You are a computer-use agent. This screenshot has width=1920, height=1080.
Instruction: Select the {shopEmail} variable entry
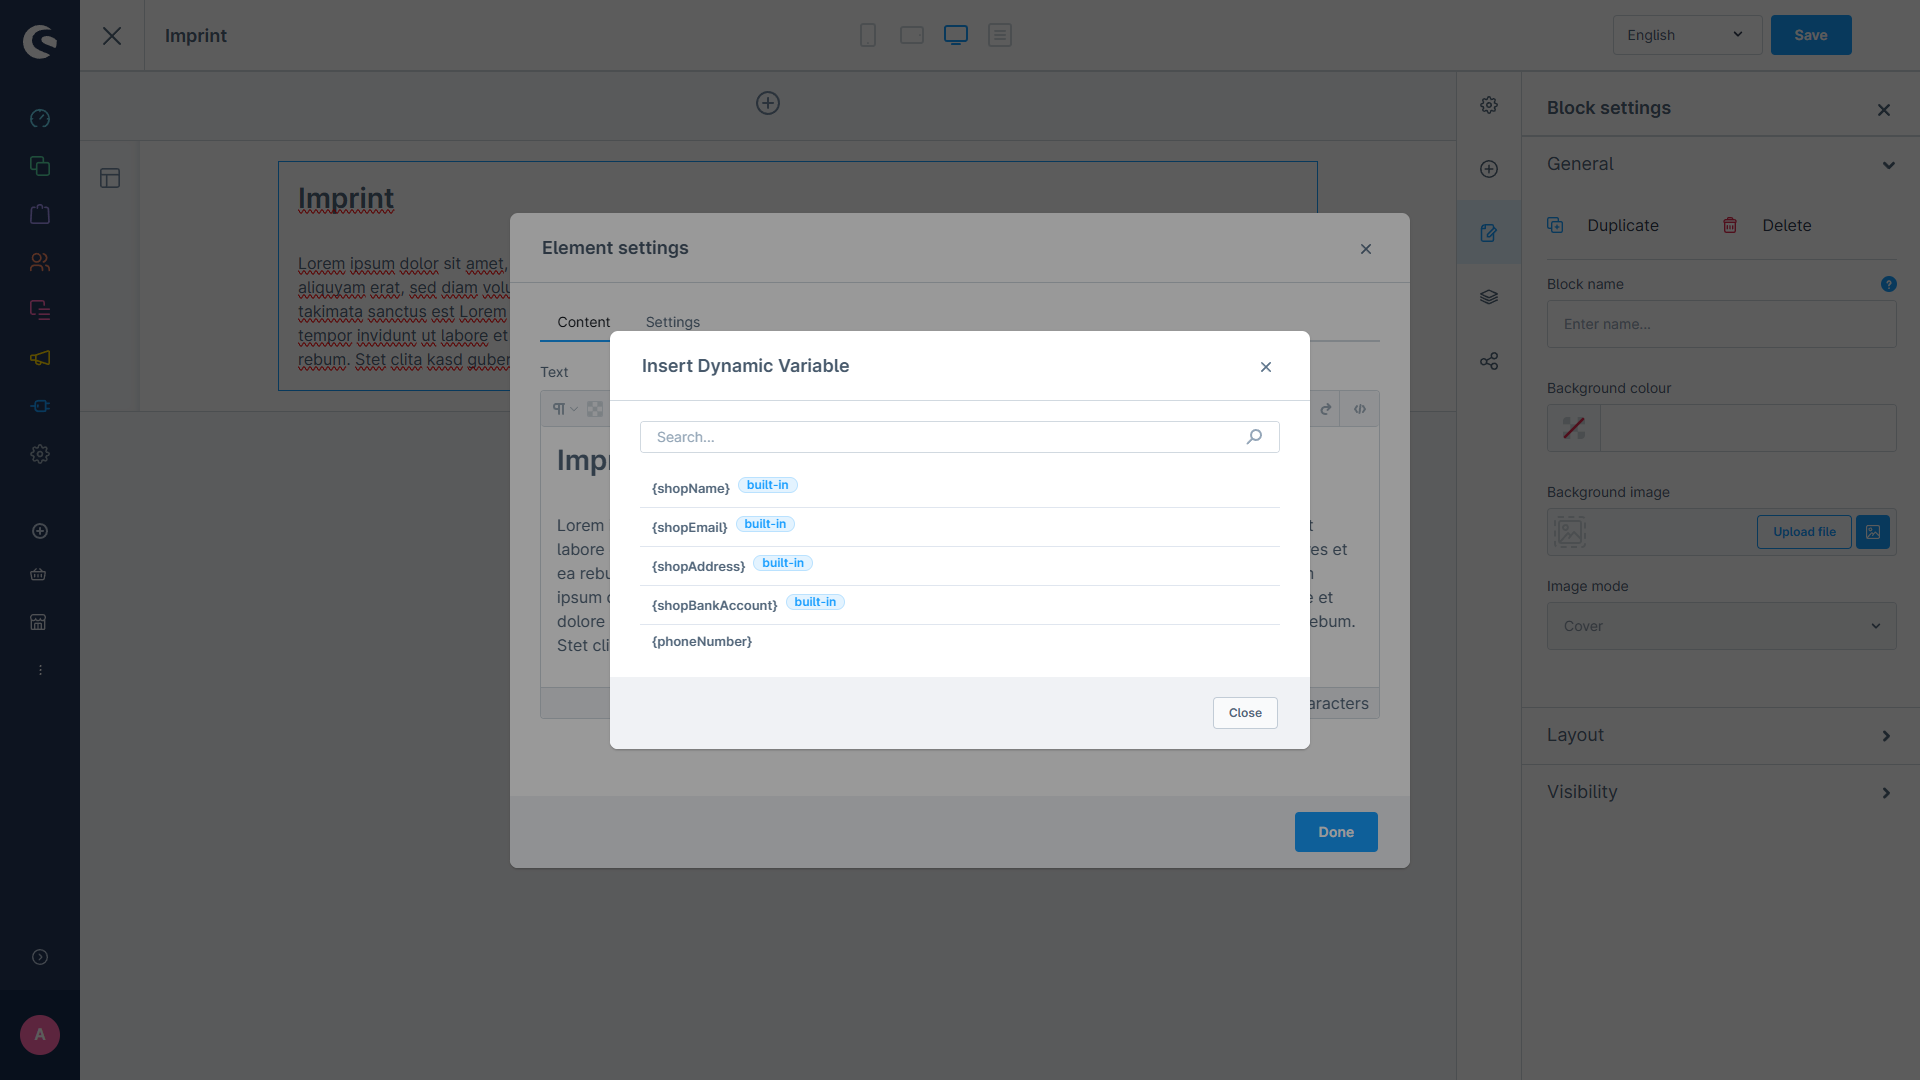[690, 527]
